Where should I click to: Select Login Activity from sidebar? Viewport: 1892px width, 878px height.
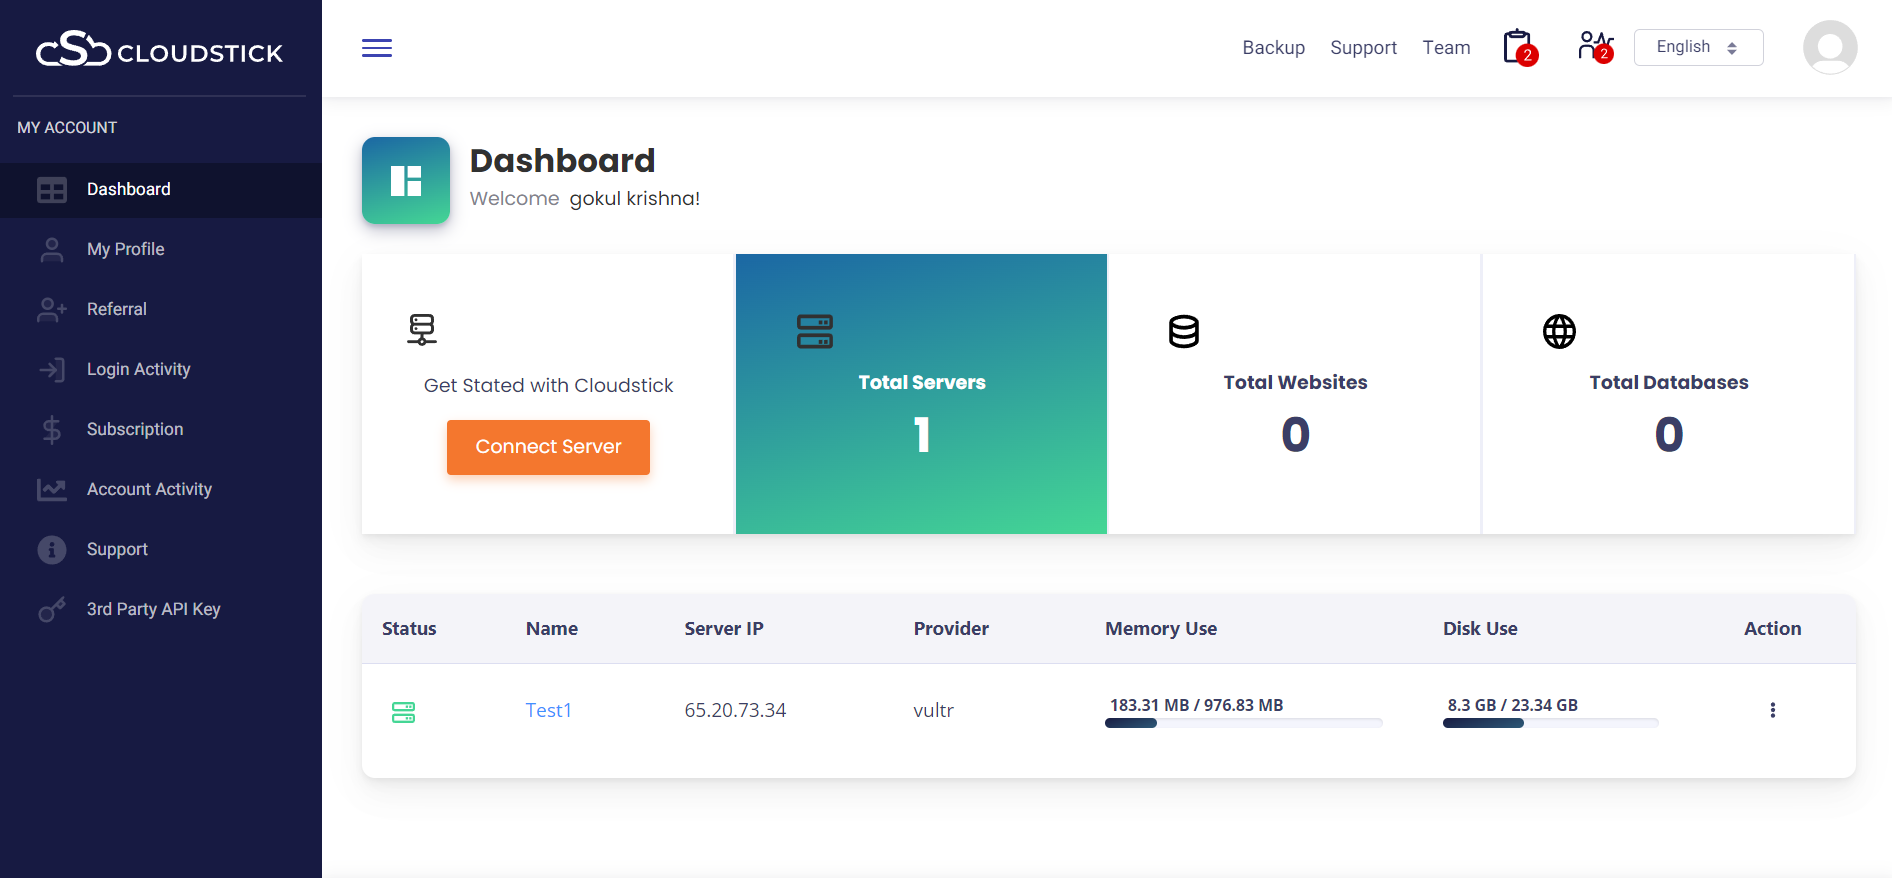pos(138,369)
